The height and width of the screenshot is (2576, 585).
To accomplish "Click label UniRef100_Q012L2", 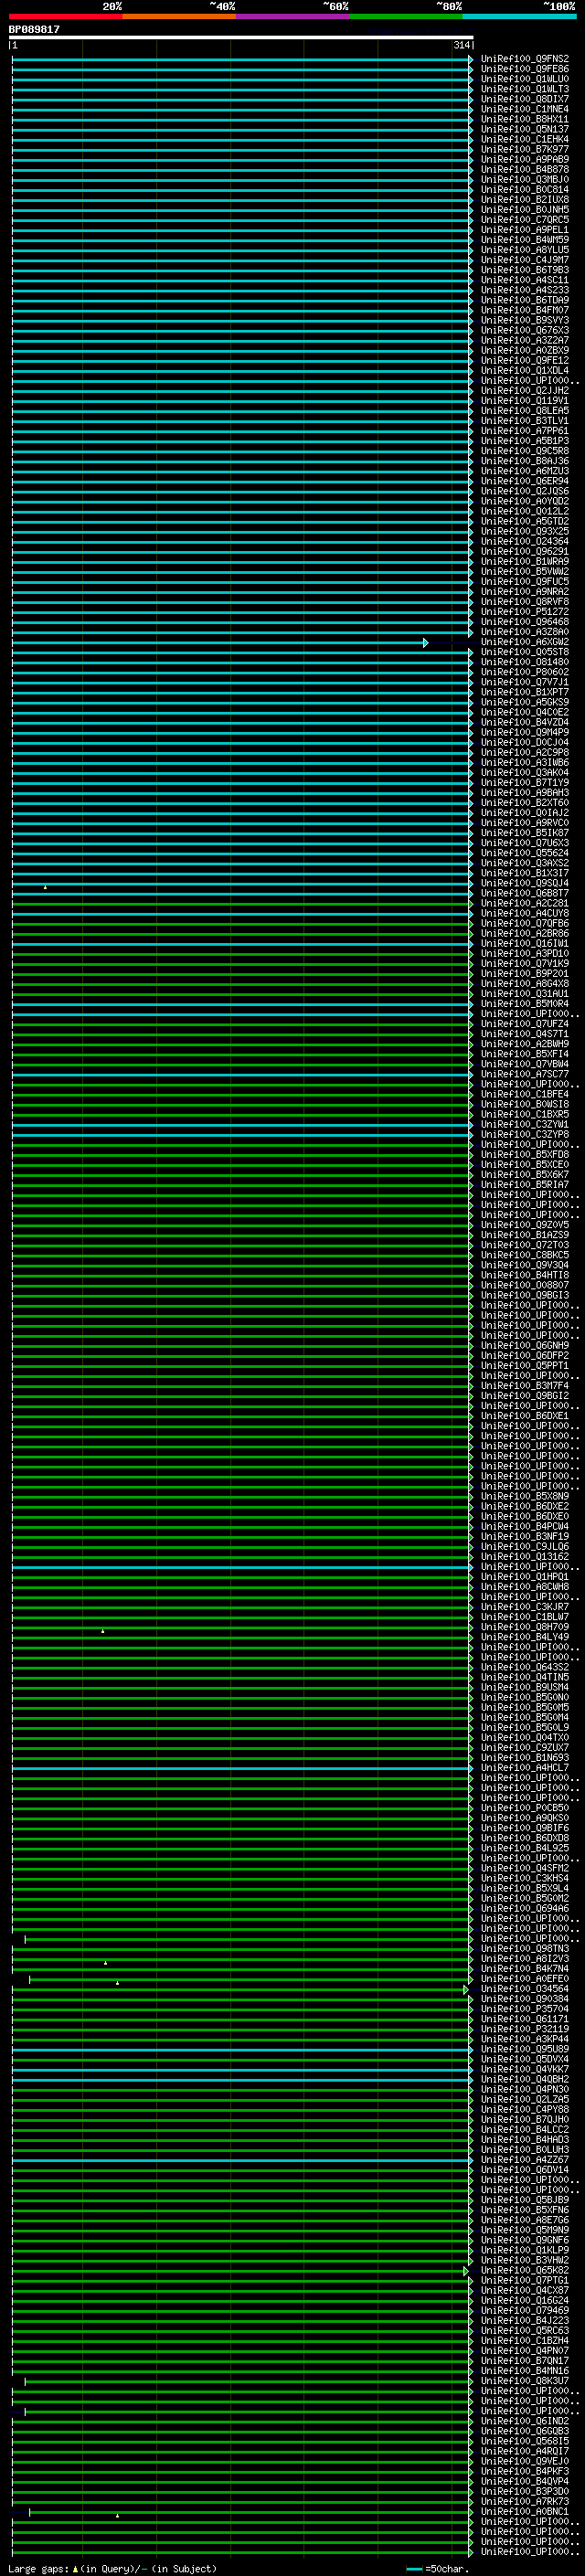I will coord(525,511).
